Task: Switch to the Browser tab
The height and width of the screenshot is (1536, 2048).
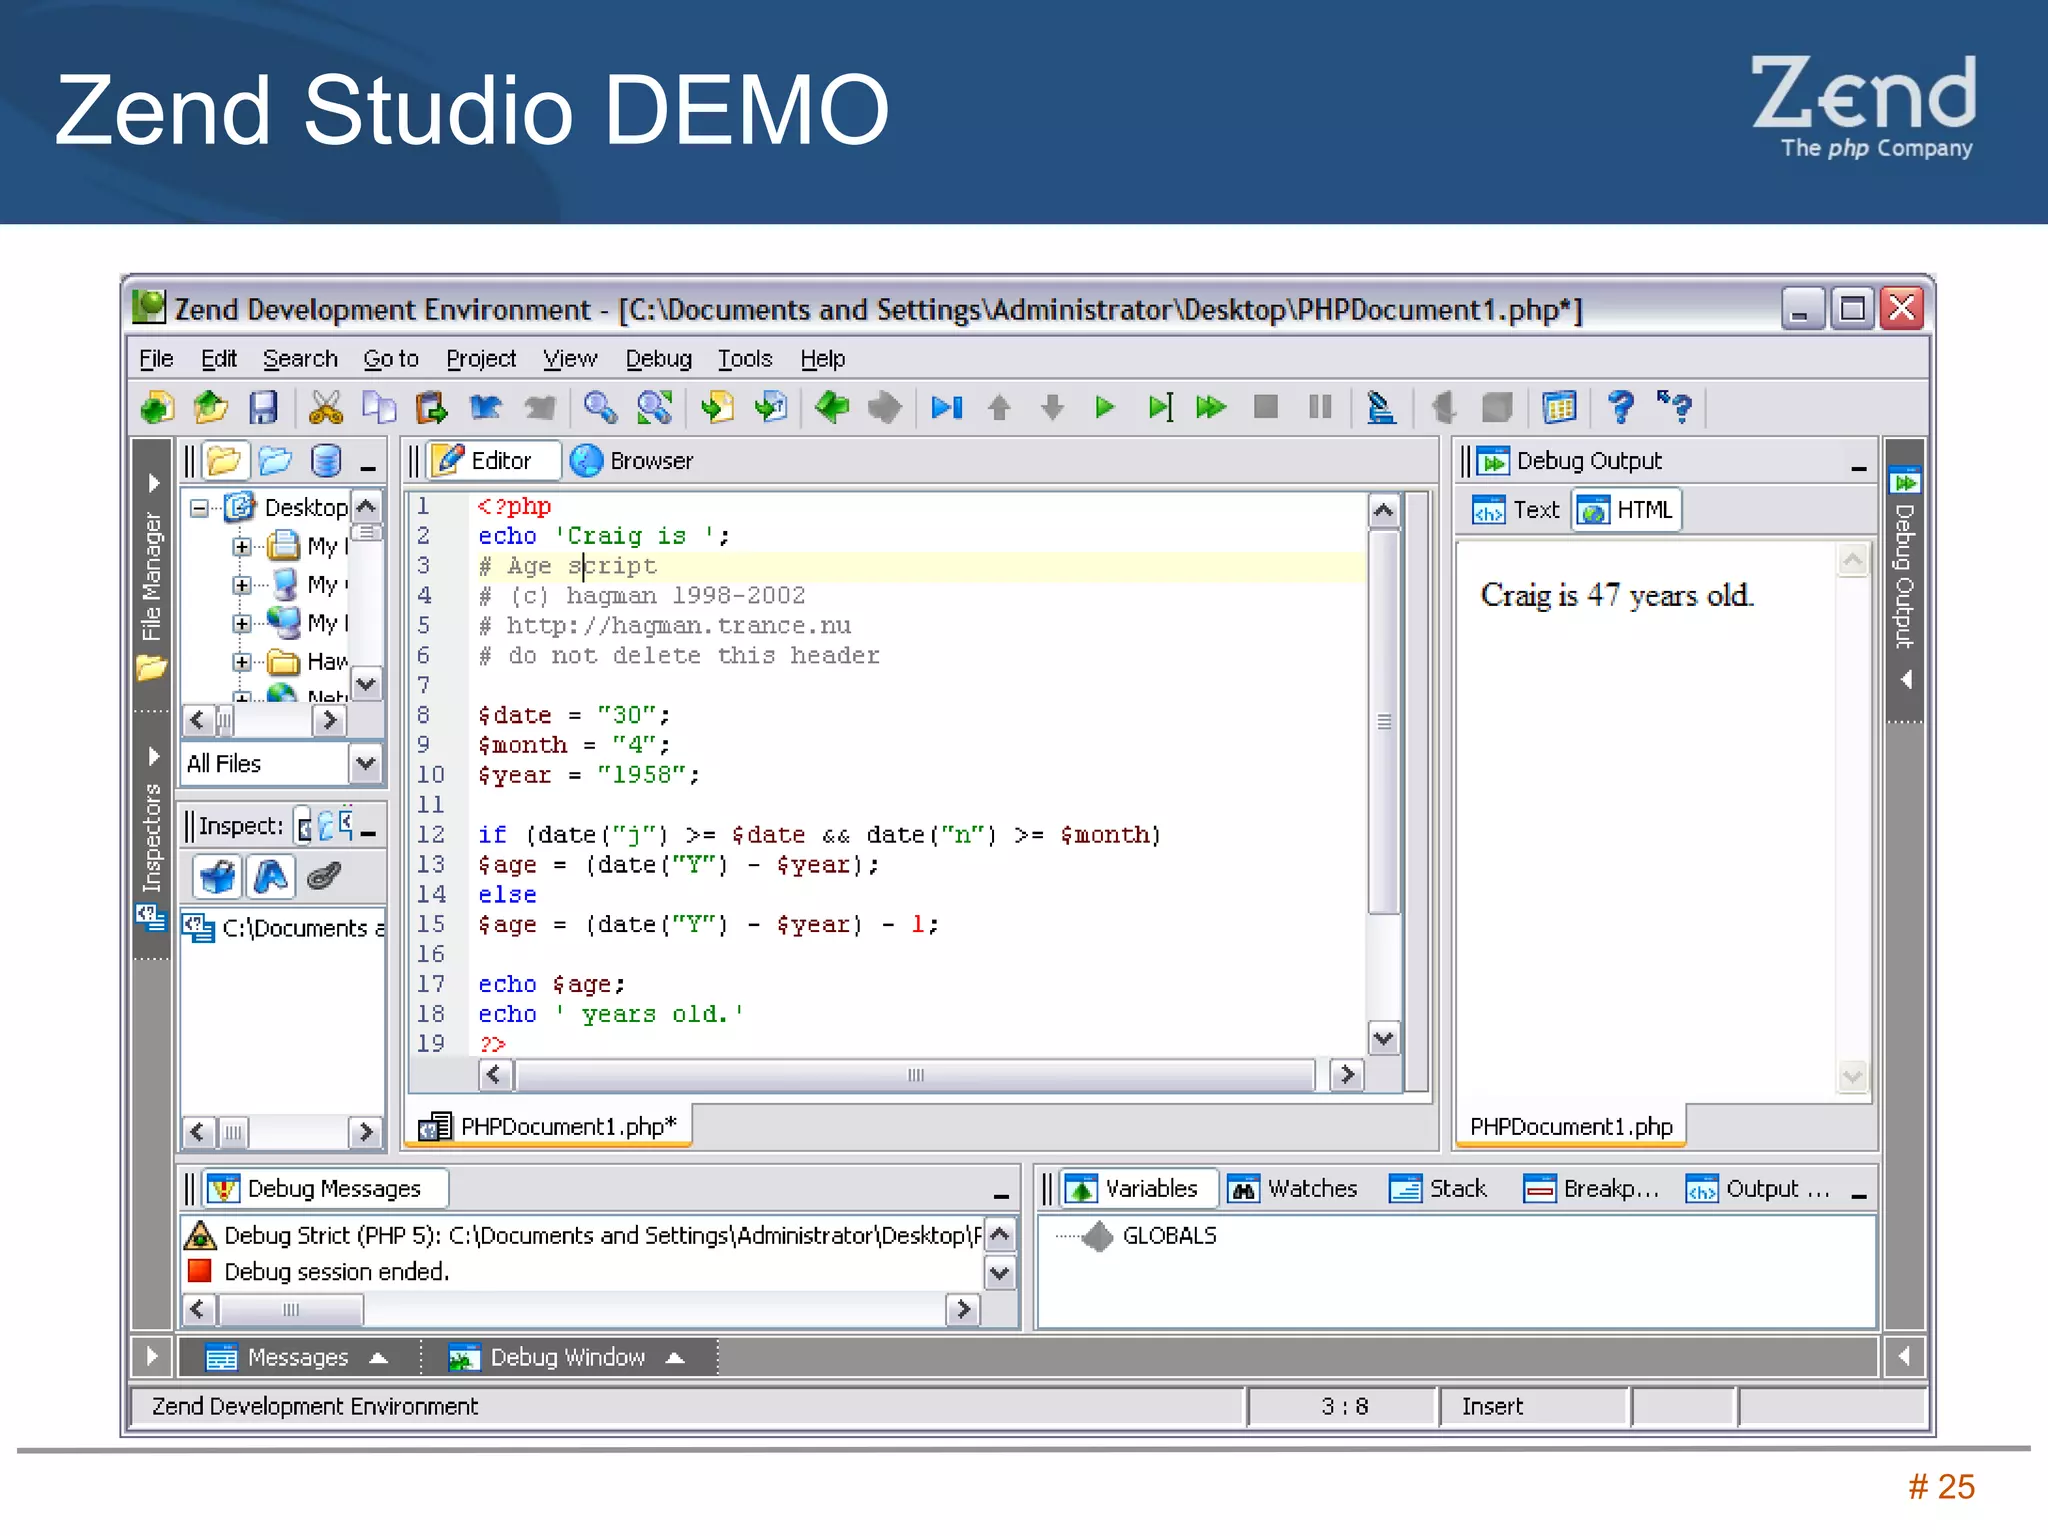Action: (632, 461)
